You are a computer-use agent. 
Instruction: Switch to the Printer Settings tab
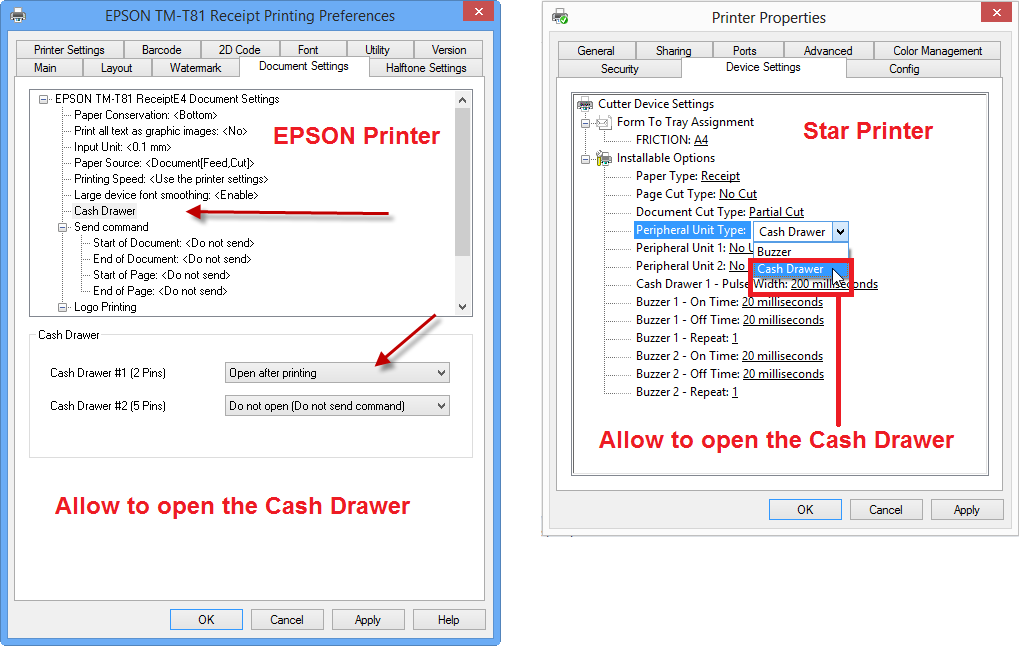point(69,50)
